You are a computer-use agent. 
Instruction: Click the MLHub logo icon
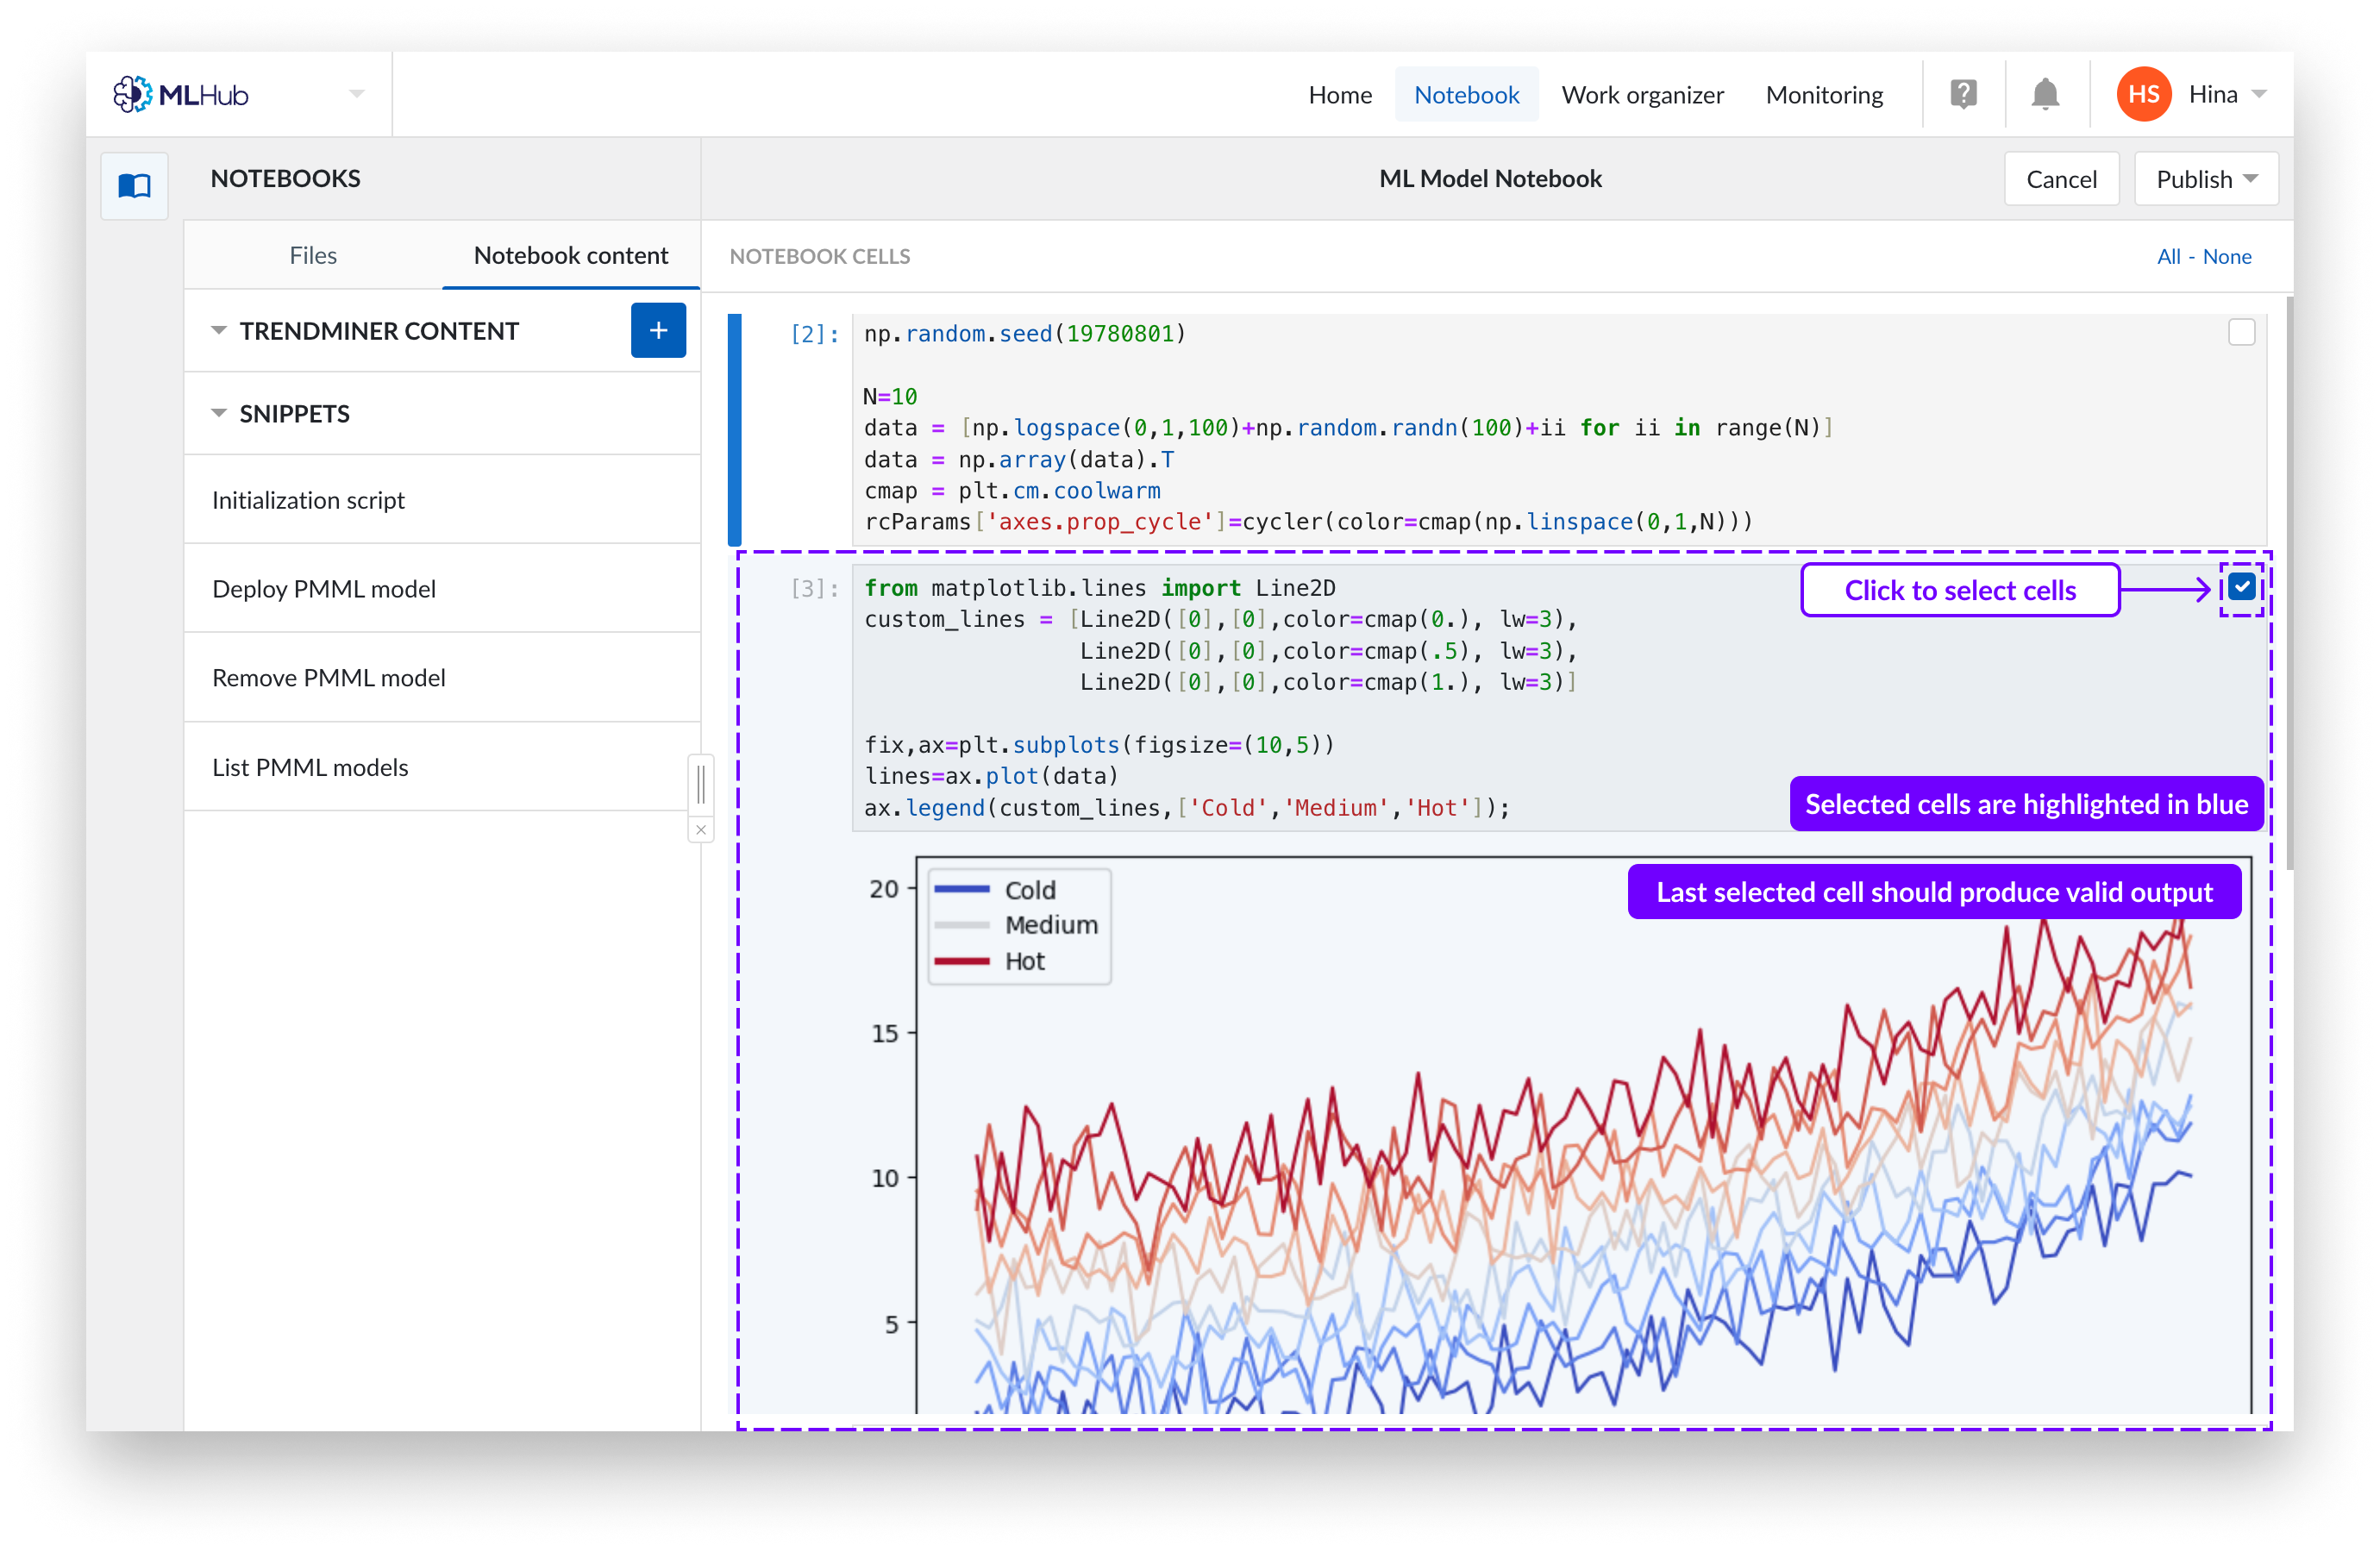[132, 94]
